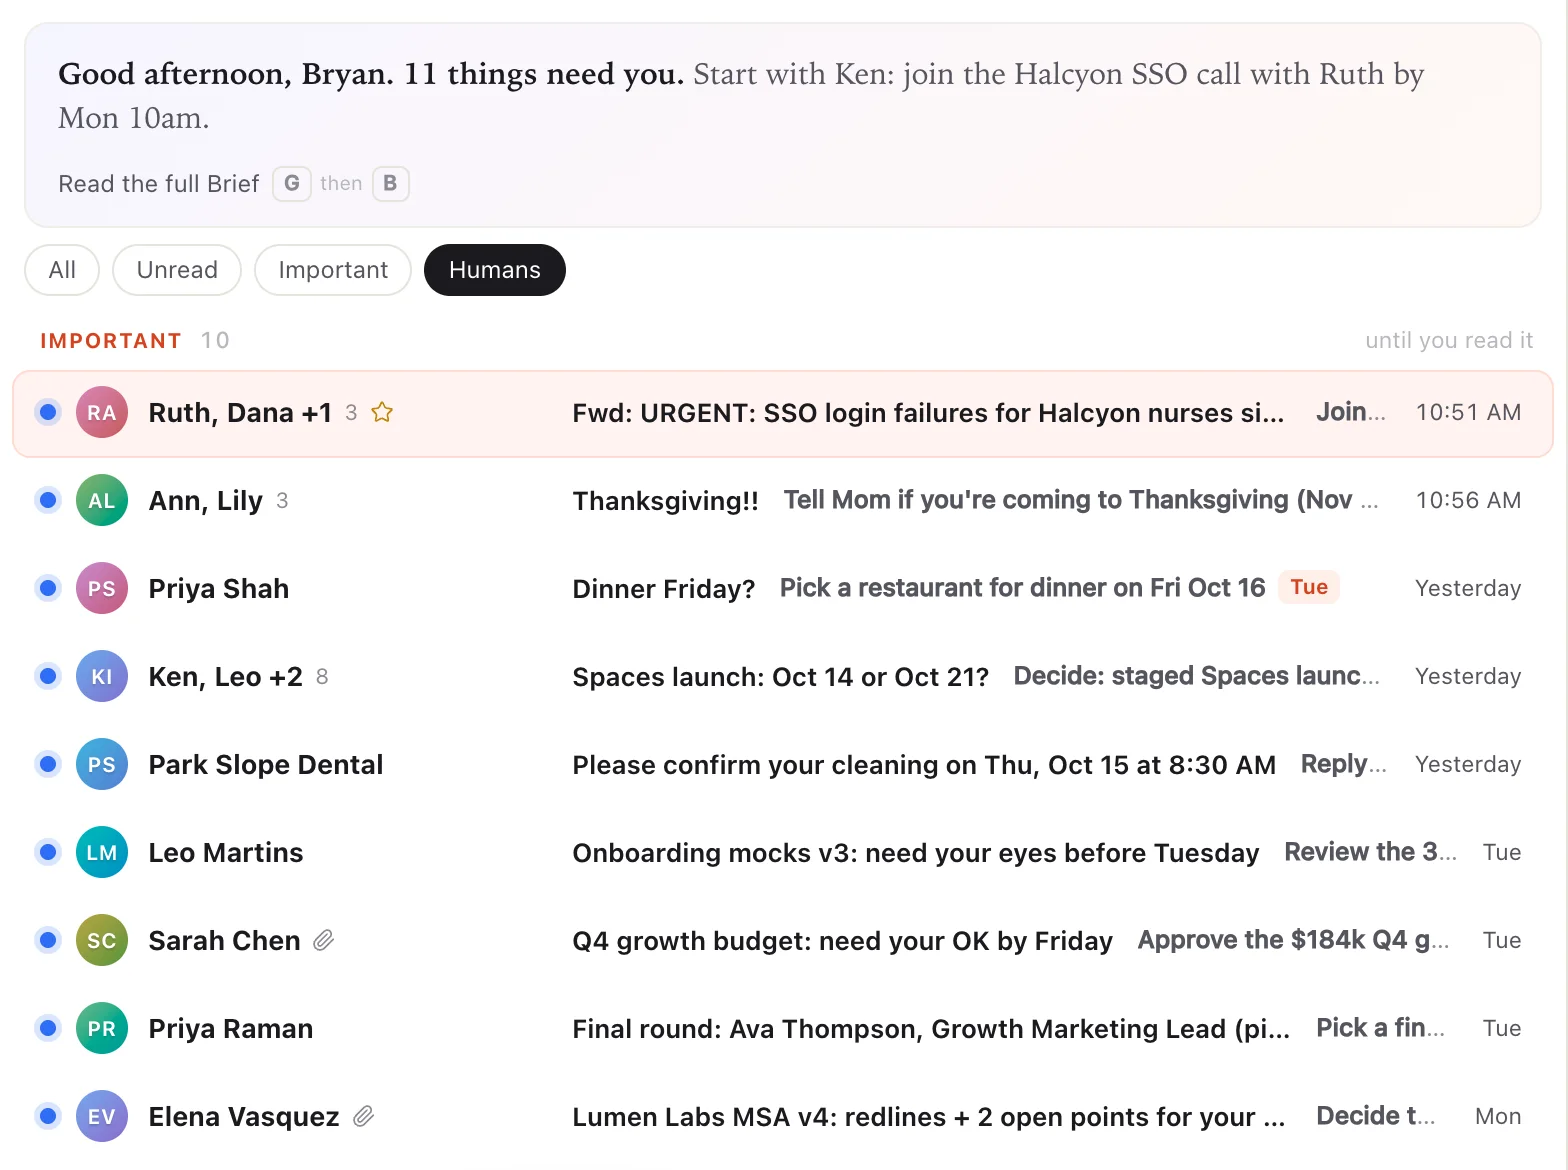The image size is (1568, 1170).
Task: Open the Read the full Brief link
Action: pos(159,184)
